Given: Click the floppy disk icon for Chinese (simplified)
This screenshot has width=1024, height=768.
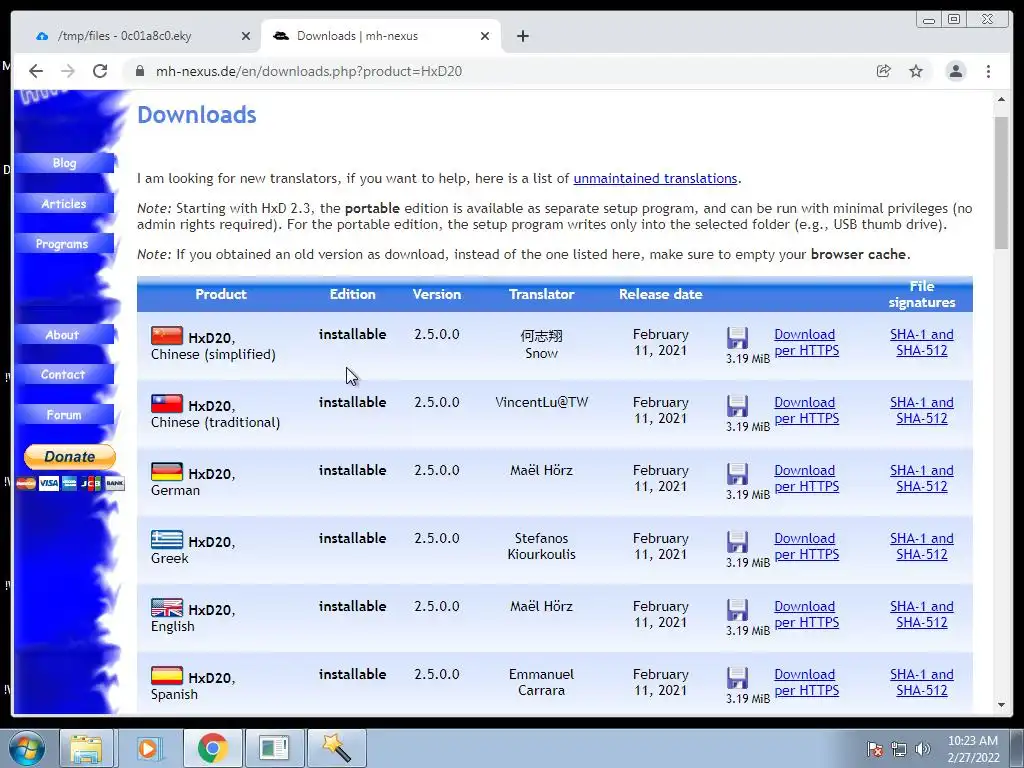Looking at the screenshot, I should point(737,338).
